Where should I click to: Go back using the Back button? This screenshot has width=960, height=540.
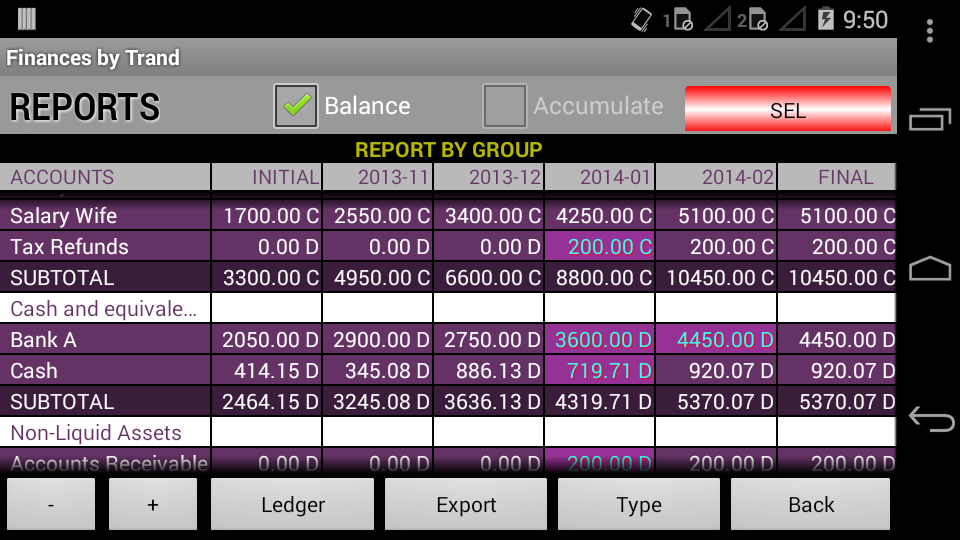pos(810,505)
